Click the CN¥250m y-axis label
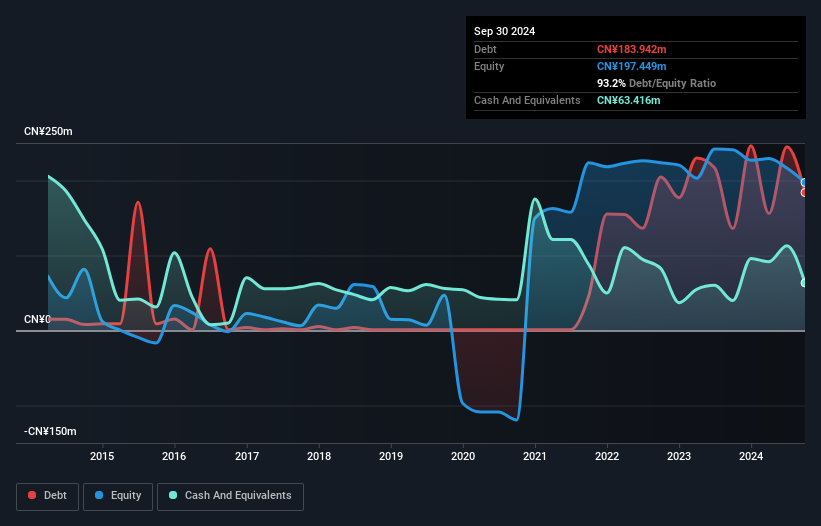This screenshot has height=526, width=821. (x=48, y=131)
